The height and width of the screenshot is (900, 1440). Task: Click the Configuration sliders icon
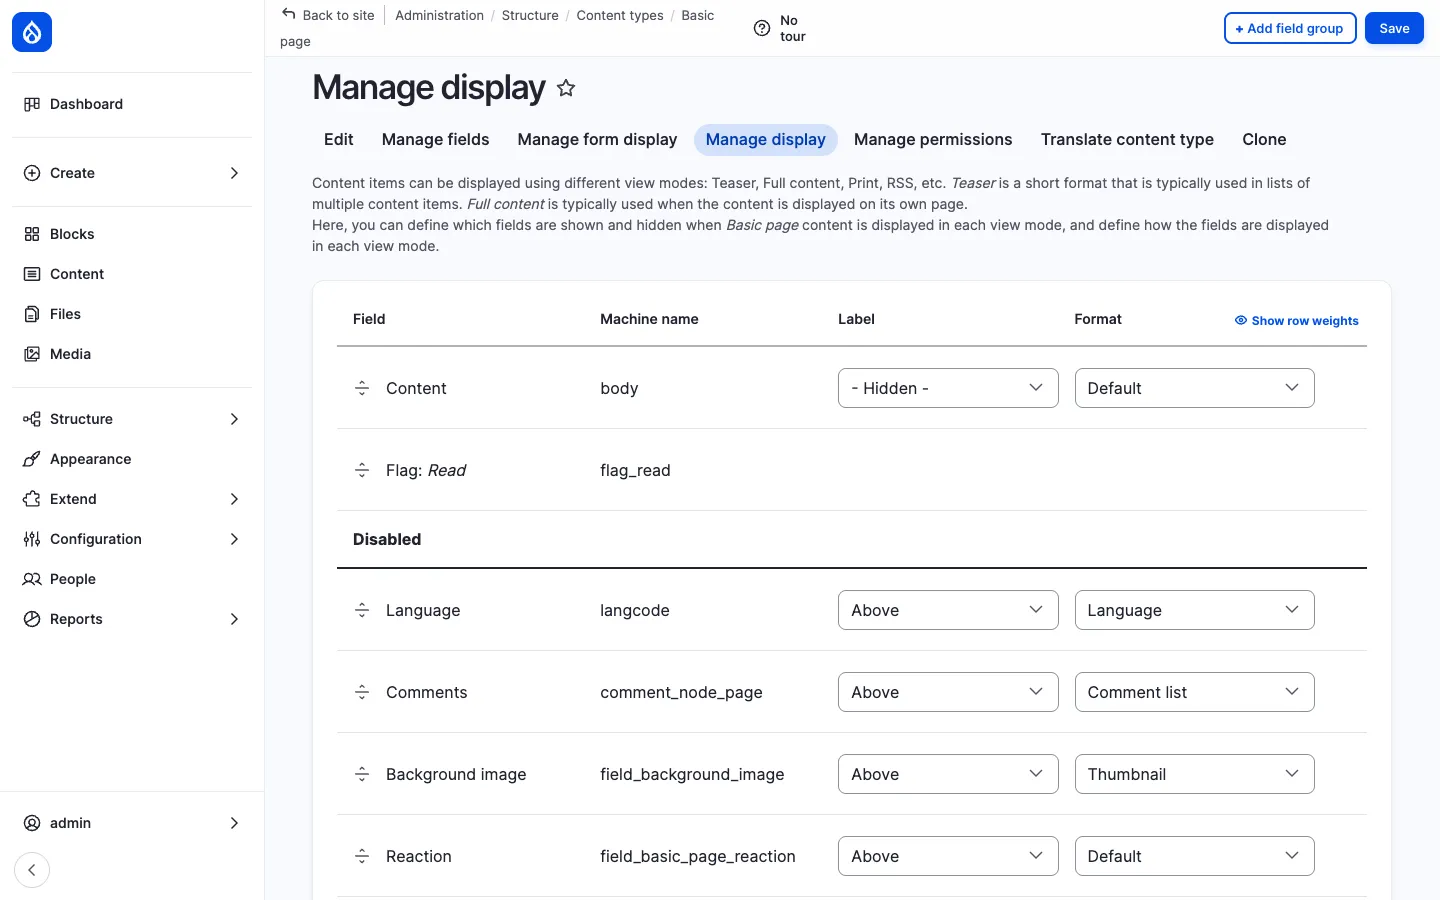coord(32,539)
